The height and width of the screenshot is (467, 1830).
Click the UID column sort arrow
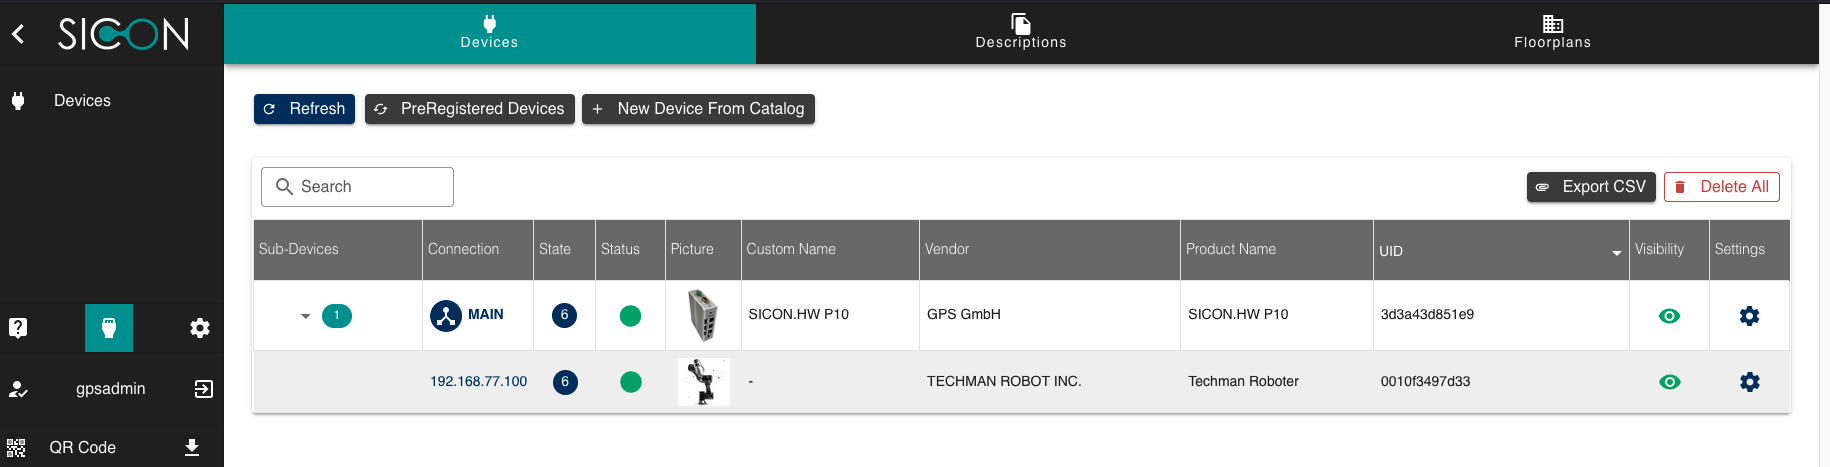pyautogui.click(x=1616, y=253)
